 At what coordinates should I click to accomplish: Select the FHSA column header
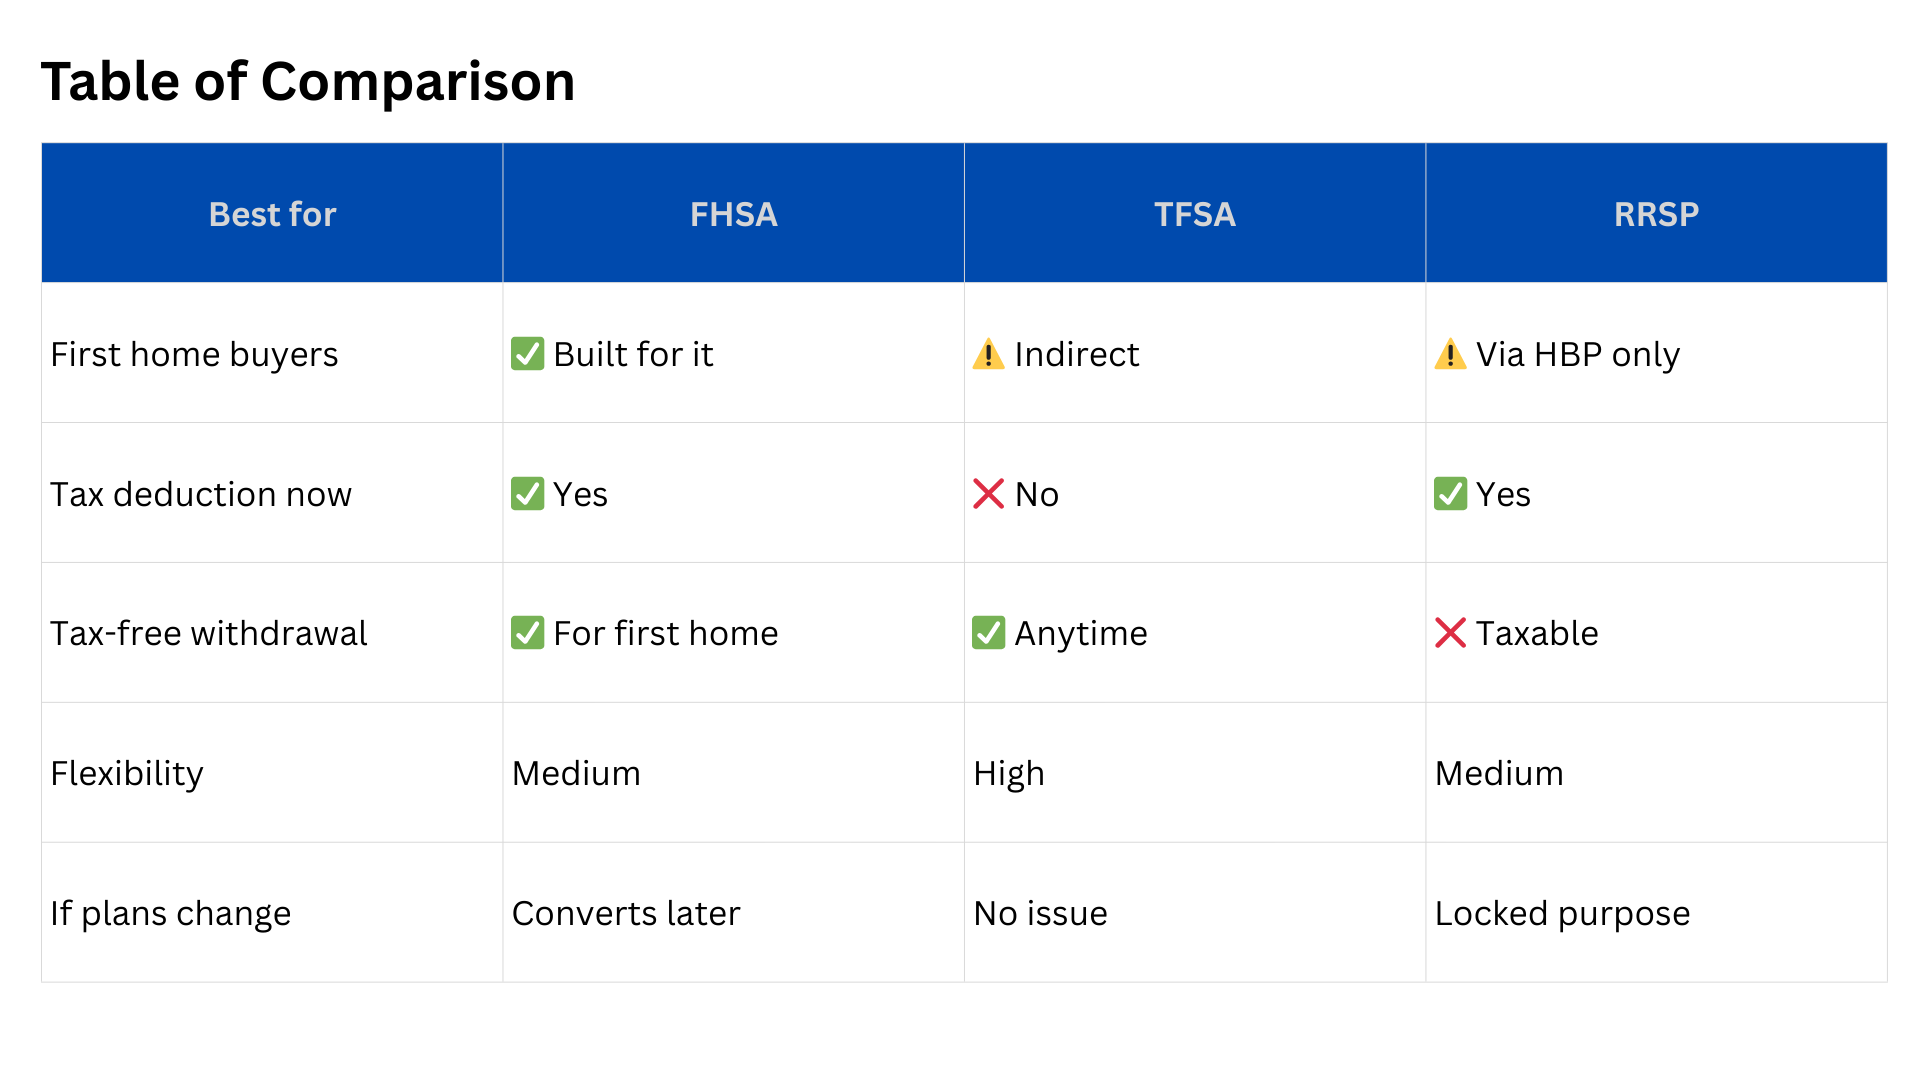[x=733, y=214]
